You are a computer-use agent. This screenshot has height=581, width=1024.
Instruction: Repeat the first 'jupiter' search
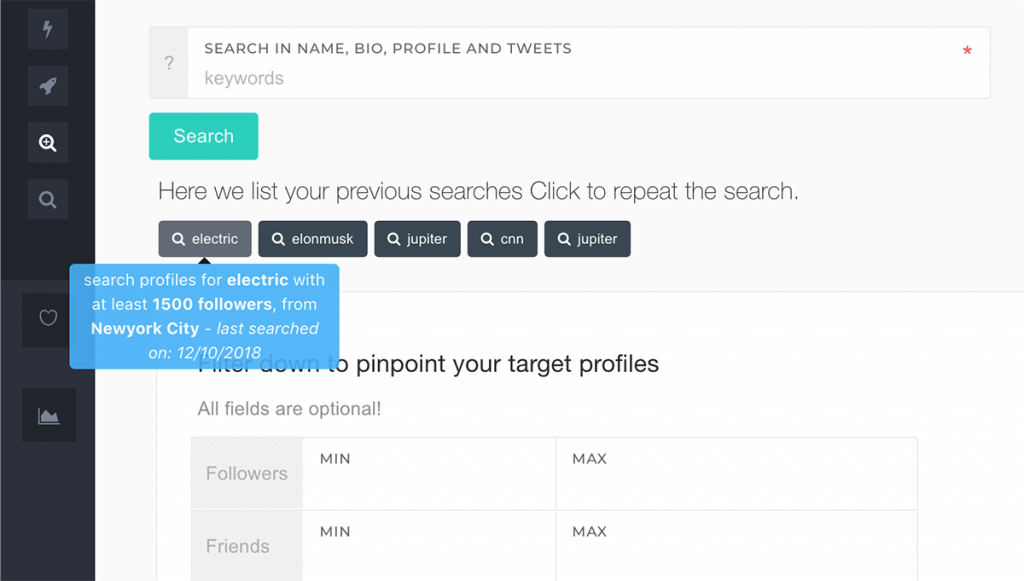417,239
